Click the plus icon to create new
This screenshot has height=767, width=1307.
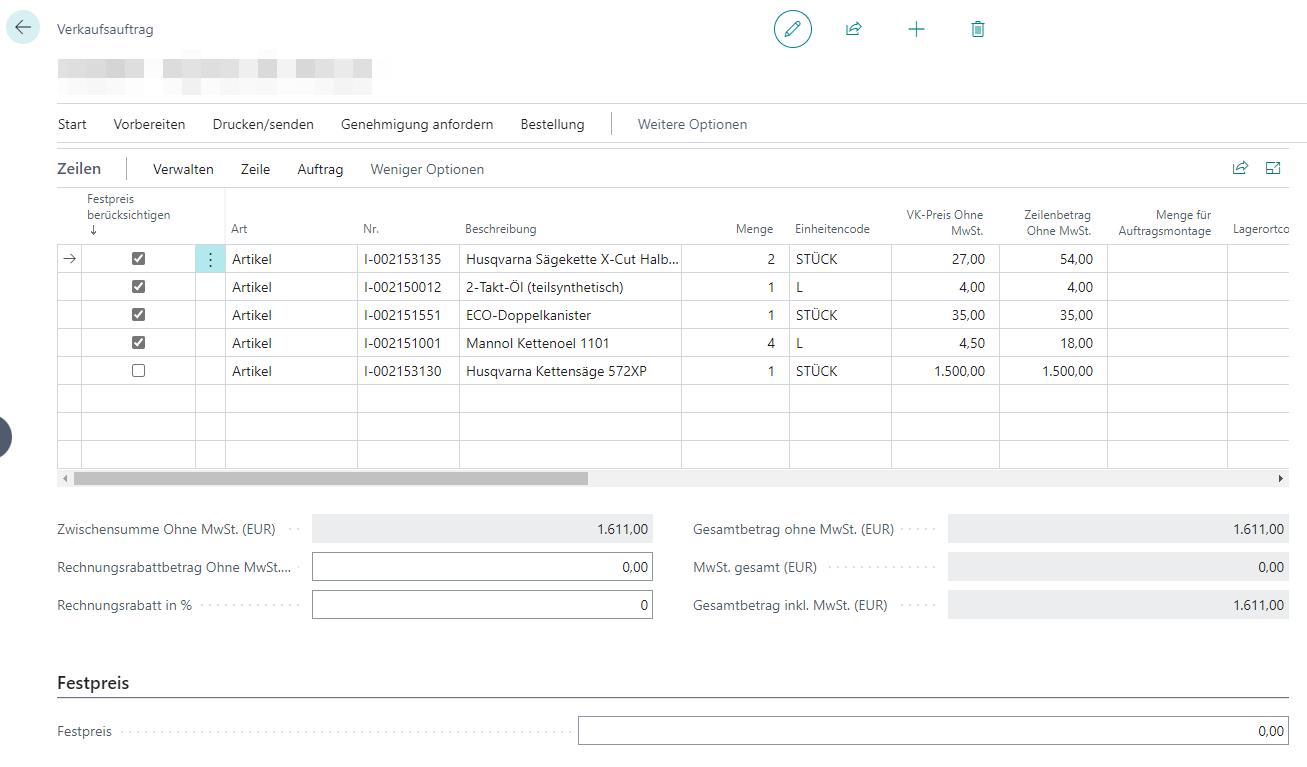(916, 30)
